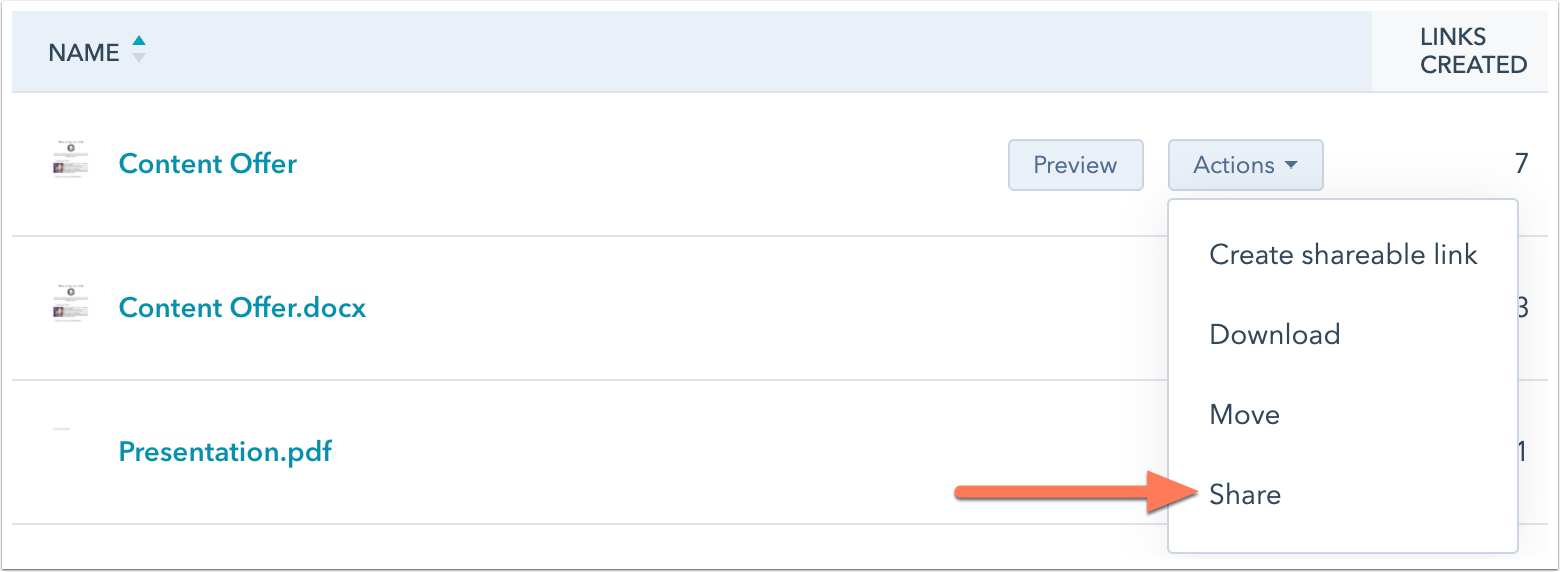
Task: Click the links created count 7
Action: click(x=1521, y=164)
